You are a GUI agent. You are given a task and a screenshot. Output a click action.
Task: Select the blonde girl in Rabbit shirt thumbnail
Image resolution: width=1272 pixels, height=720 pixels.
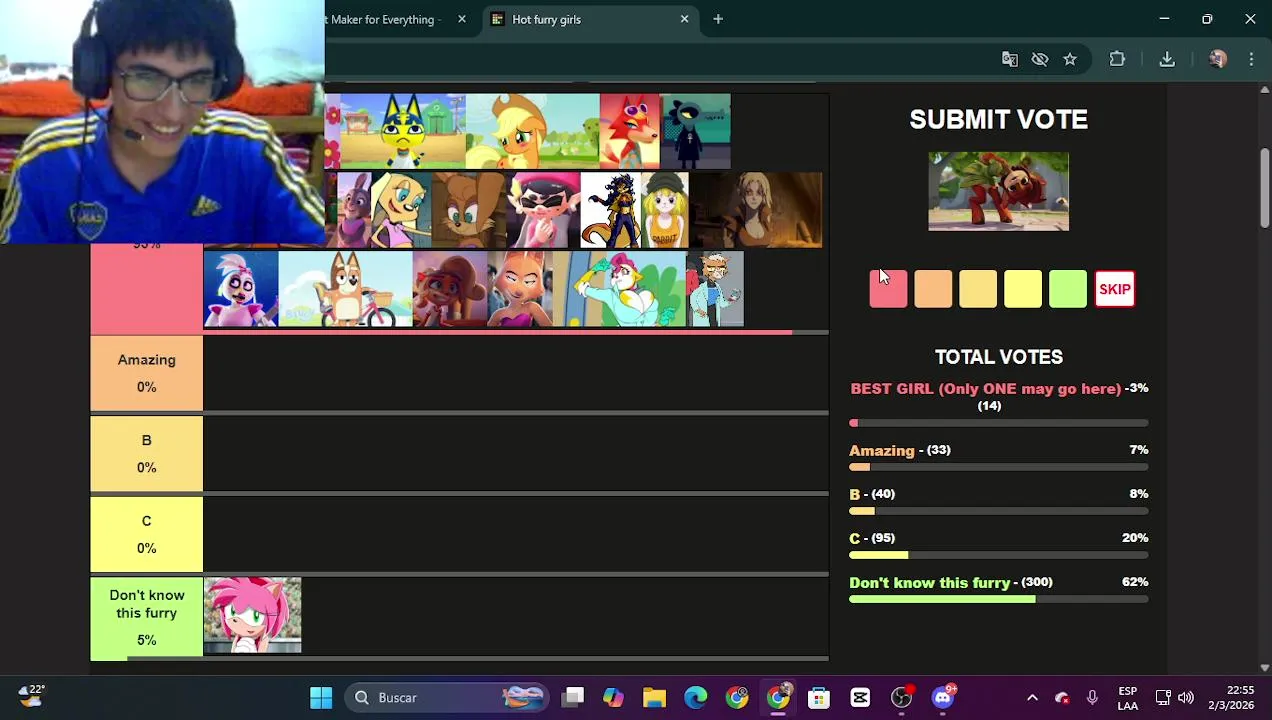pos(665,210)
